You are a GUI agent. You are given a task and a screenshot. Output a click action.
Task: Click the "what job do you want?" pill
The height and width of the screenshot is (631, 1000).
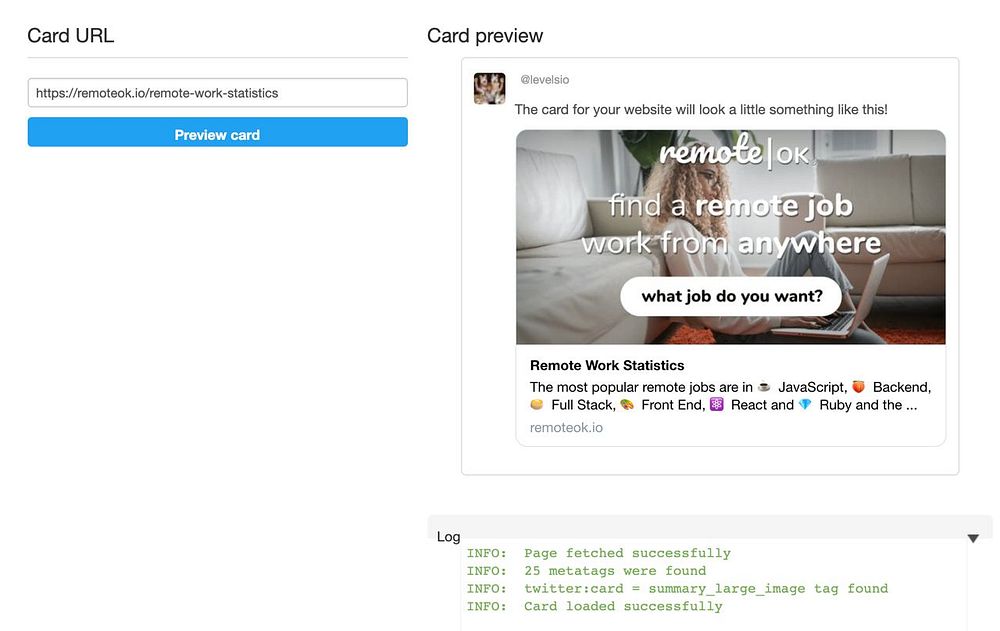[731, 296]
